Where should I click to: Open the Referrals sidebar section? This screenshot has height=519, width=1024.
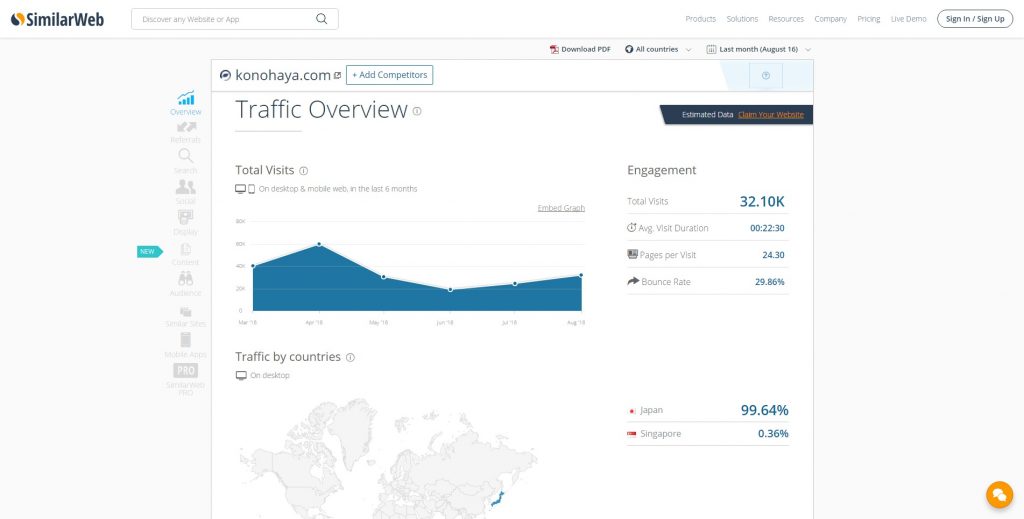coord(185,133)
